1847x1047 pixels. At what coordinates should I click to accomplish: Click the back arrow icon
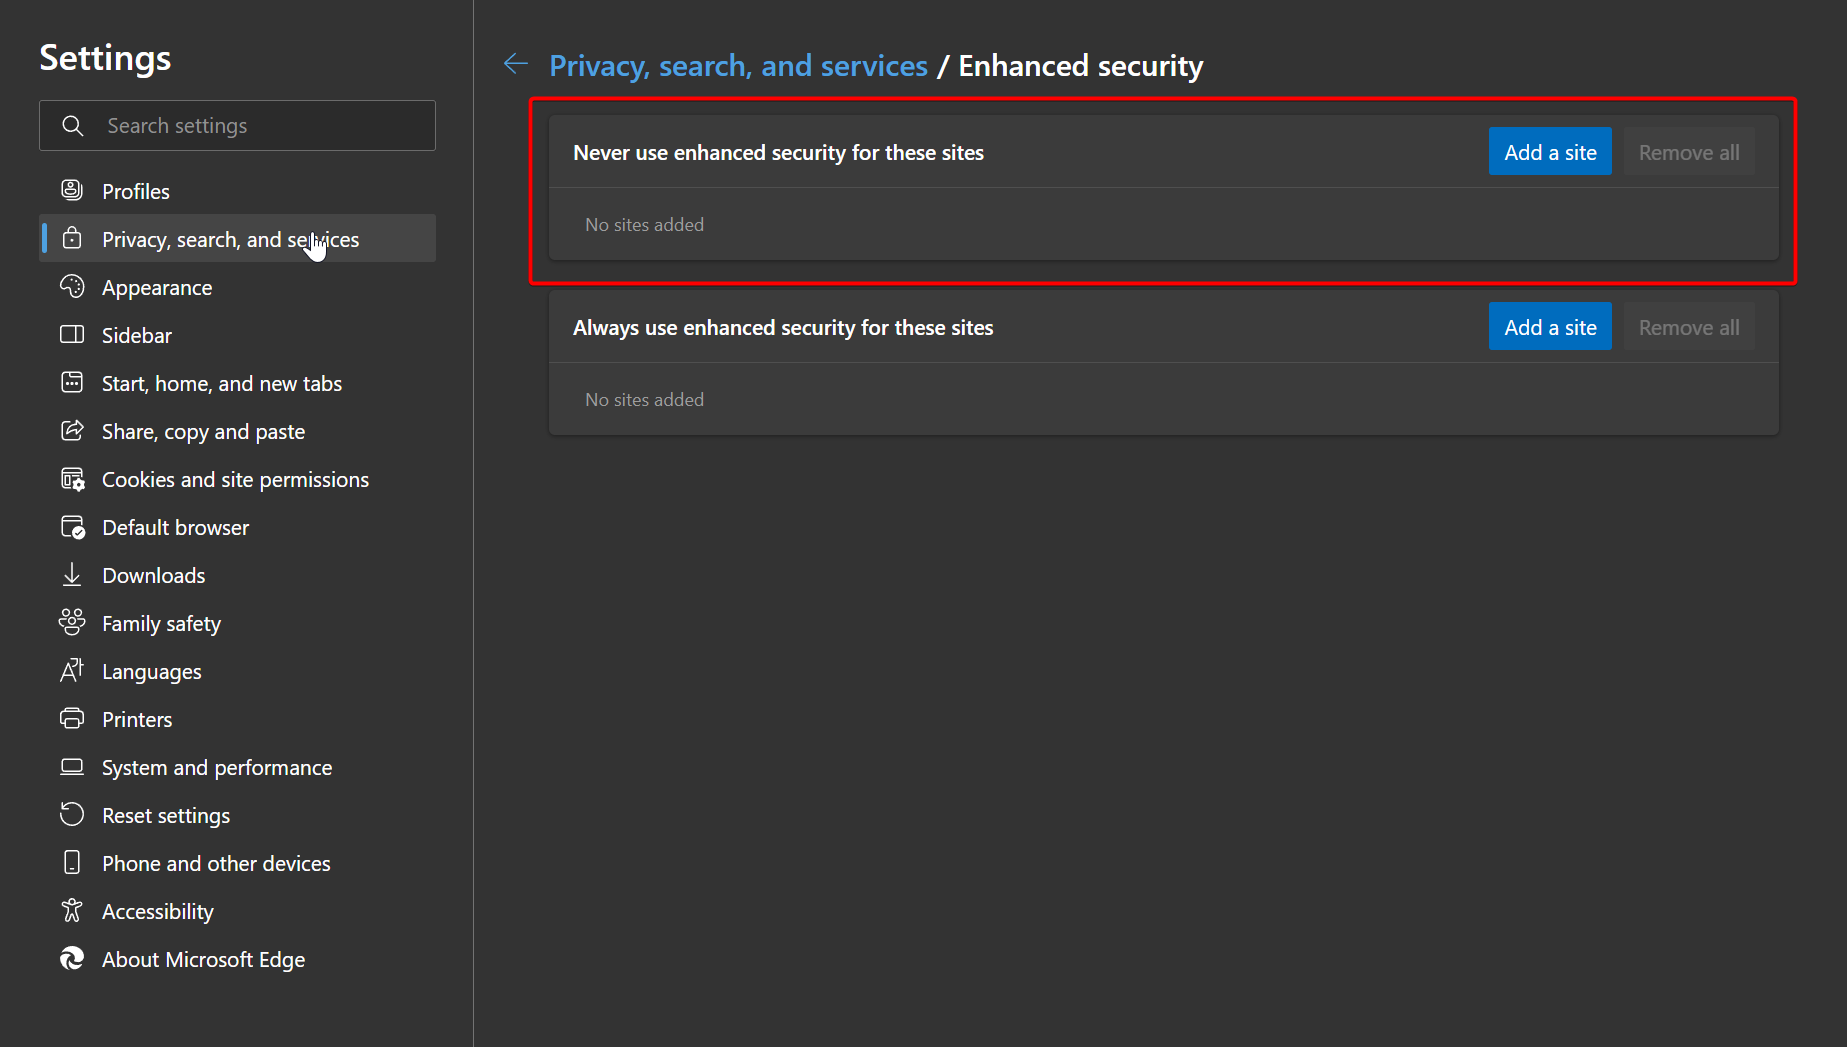[515, 64]
